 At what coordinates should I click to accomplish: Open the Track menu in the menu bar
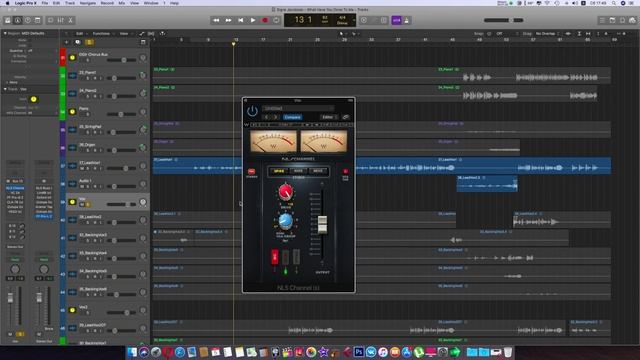tap(70, 3)
